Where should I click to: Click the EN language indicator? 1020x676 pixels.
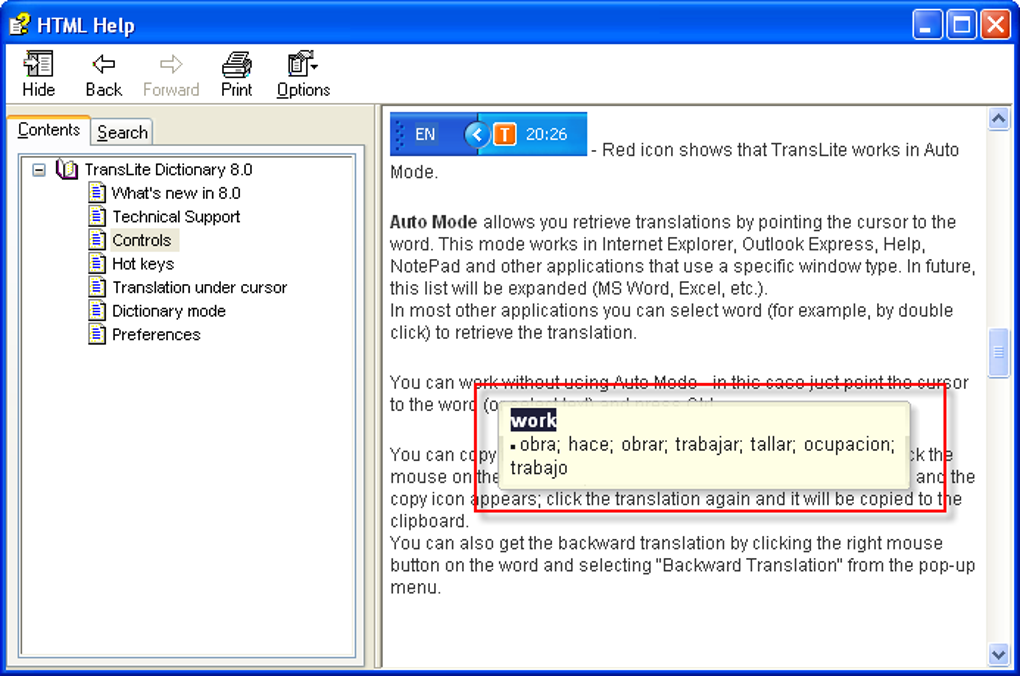click(425, 134)
